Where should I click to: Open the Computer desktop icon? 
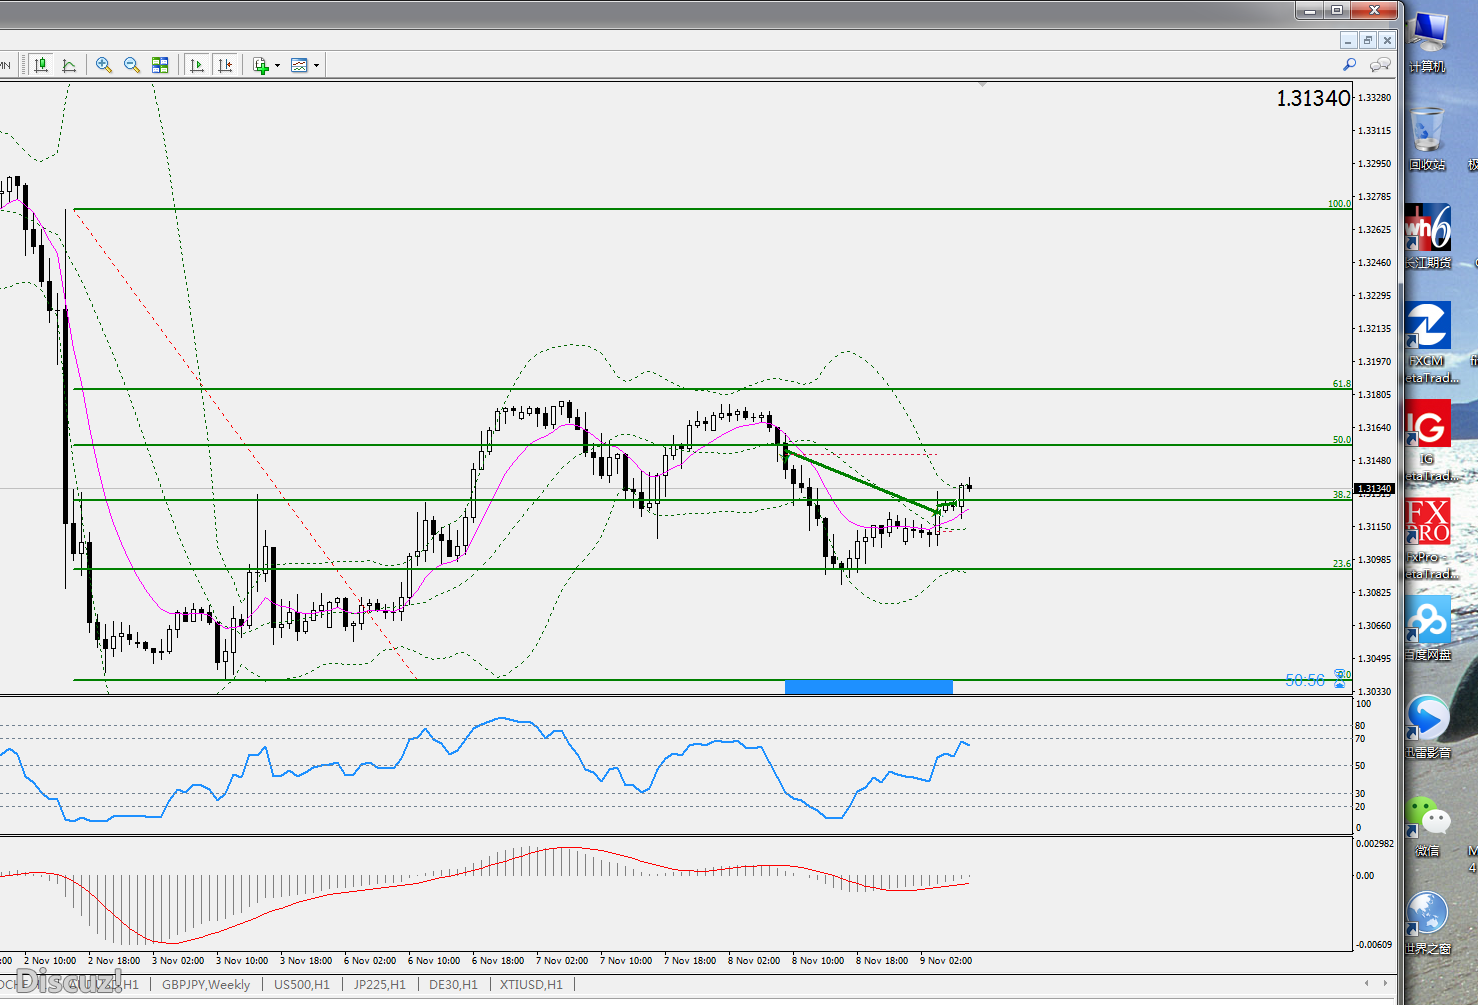tap(1427, 42)
